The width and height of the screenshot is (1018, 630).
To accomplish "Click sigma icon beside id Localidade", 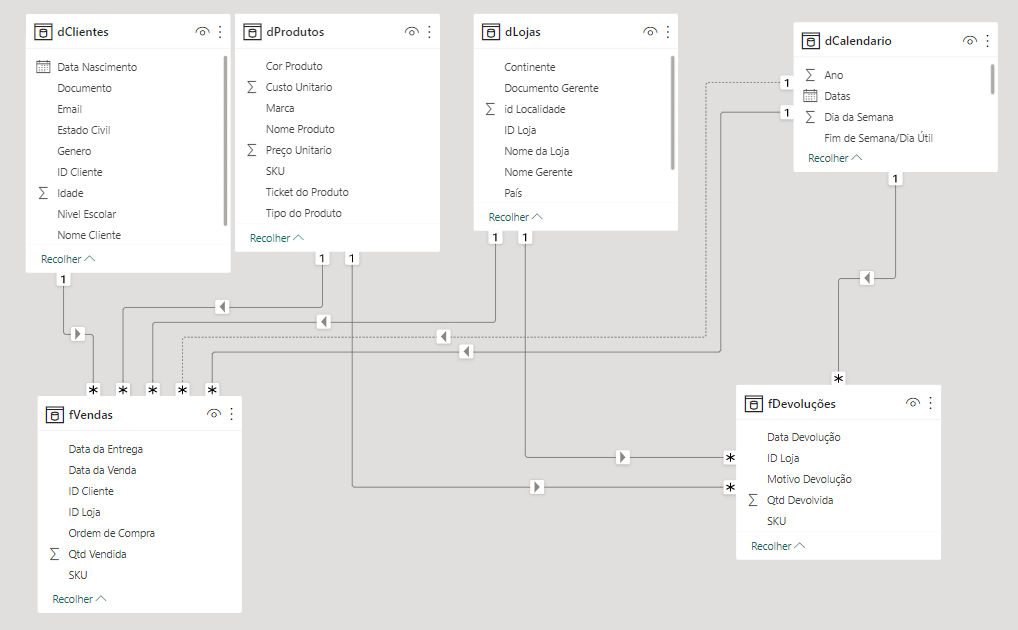I will 490,109.
